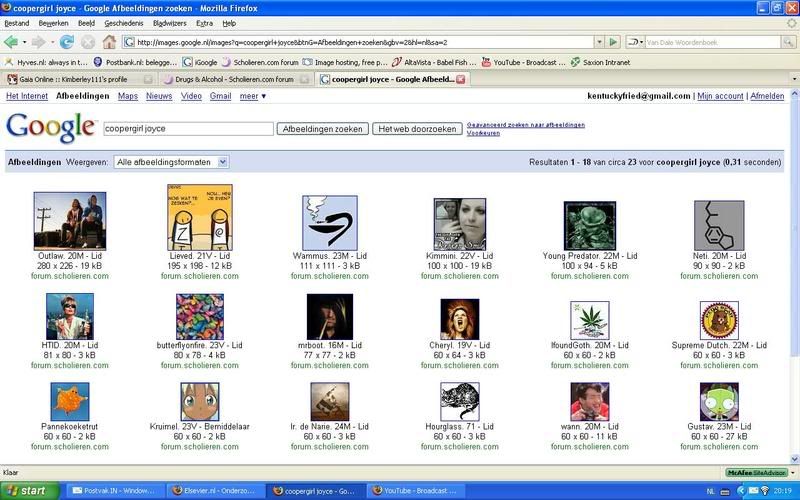Open Bewerken menu
Screen dimensions: 800x500
click(x=53, y=23)
